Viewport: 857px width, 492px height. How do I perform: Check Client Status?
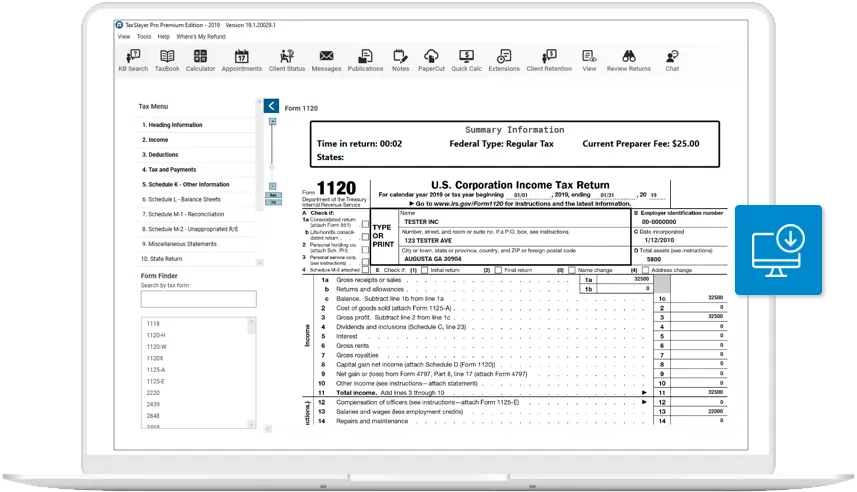click(x=287, y=60)
